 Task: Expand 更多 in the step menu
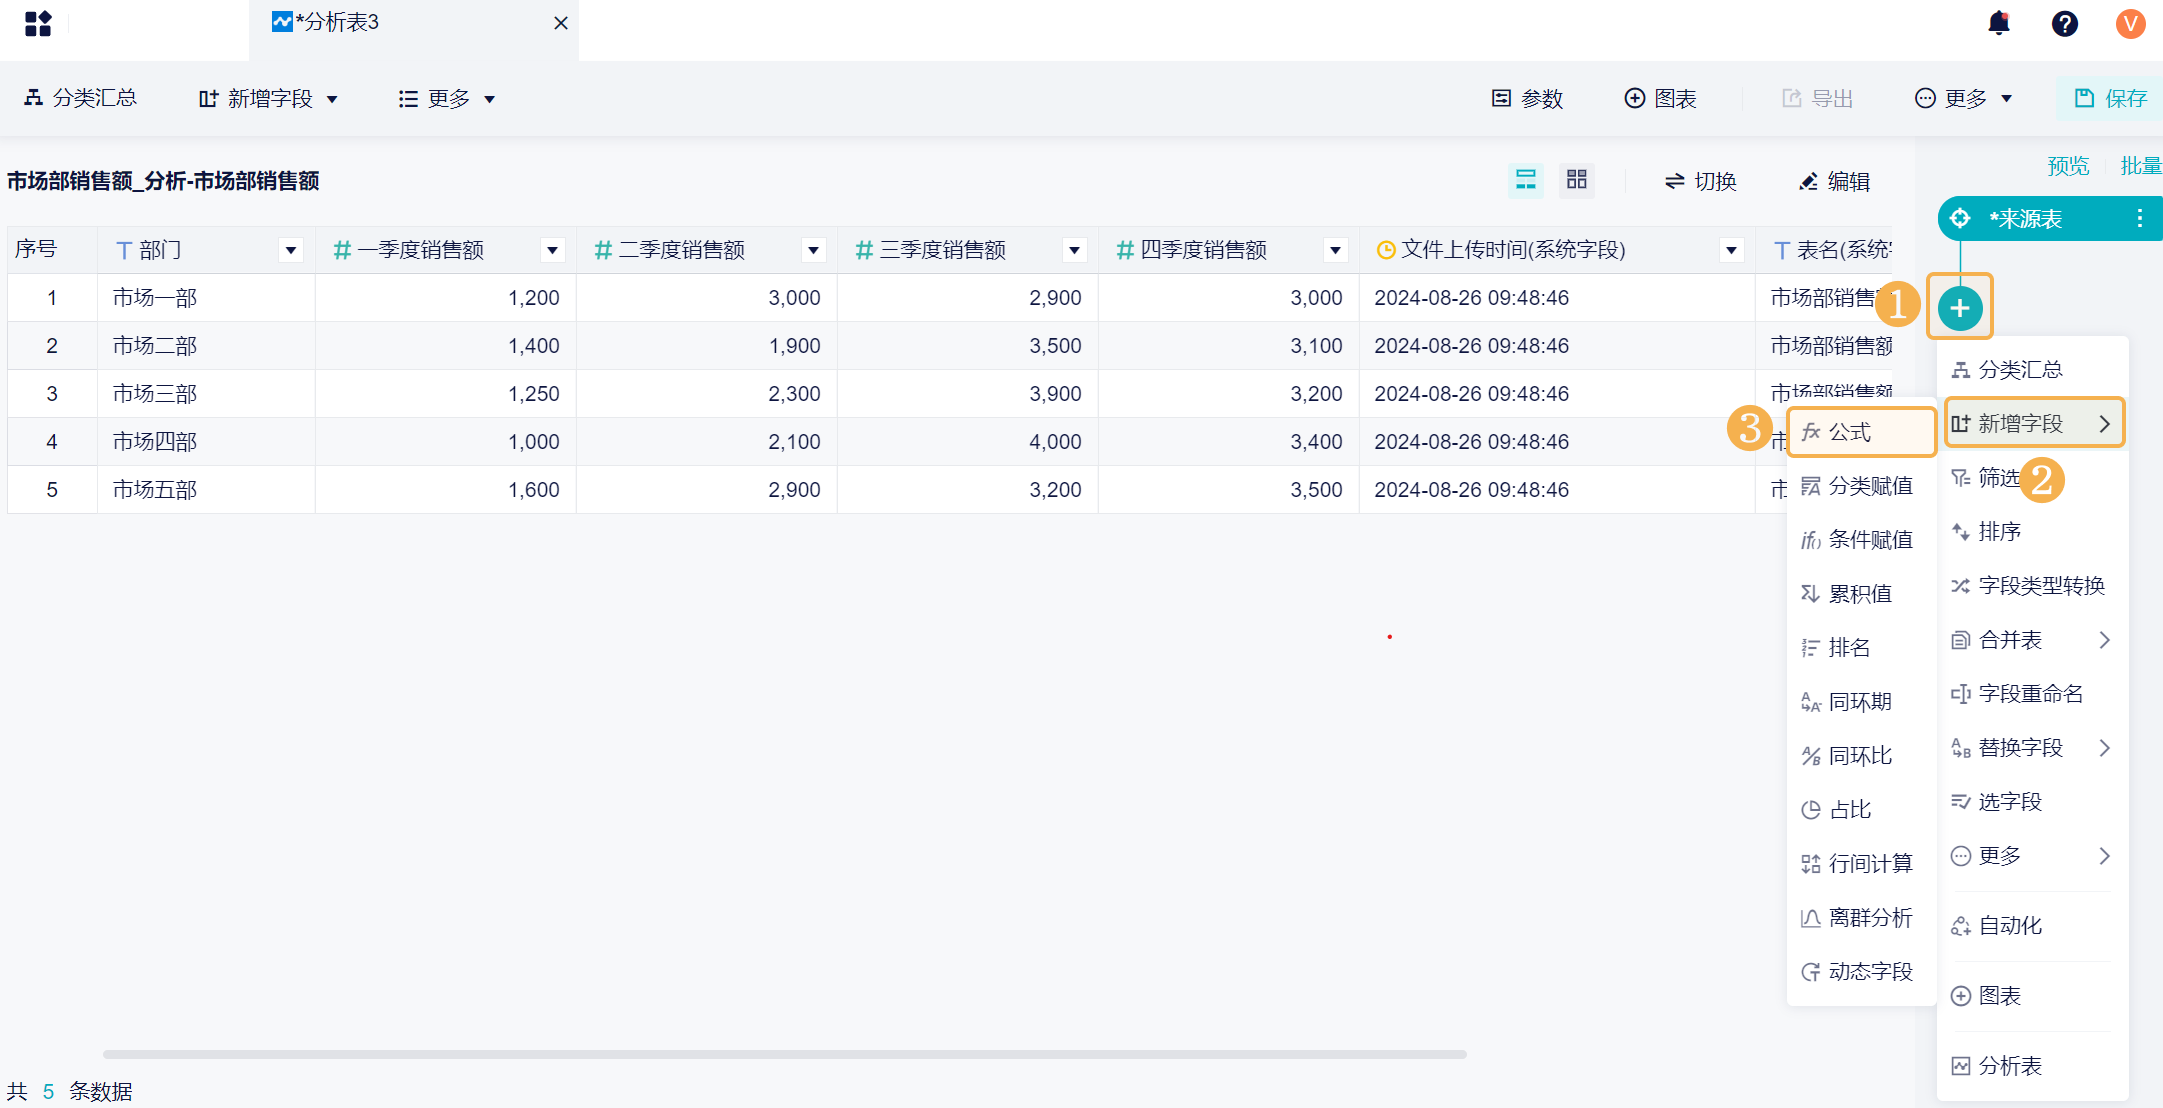[2032, 855]
